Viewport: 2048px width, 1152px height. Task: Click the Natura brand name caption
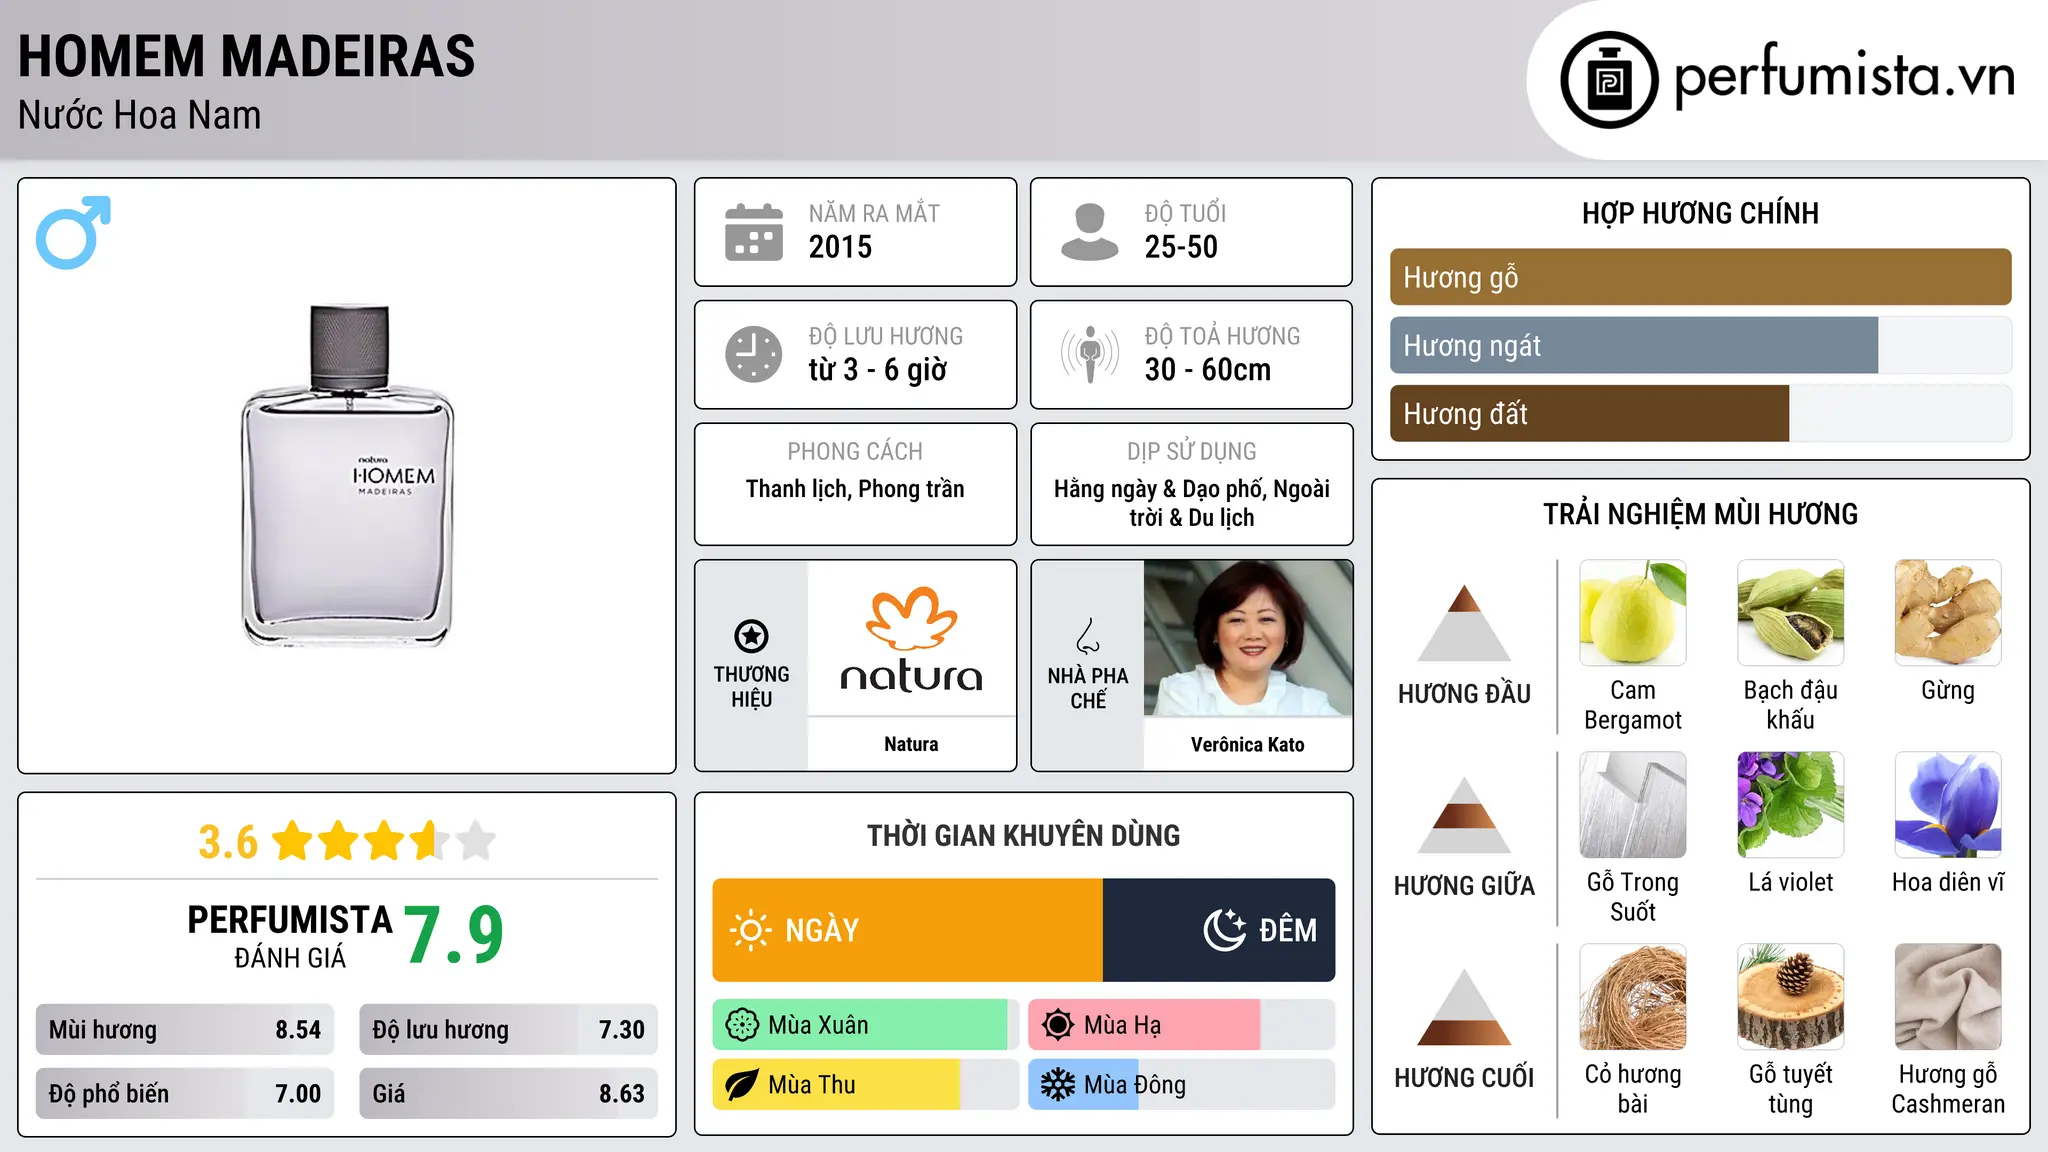click(x=911, y=744)
